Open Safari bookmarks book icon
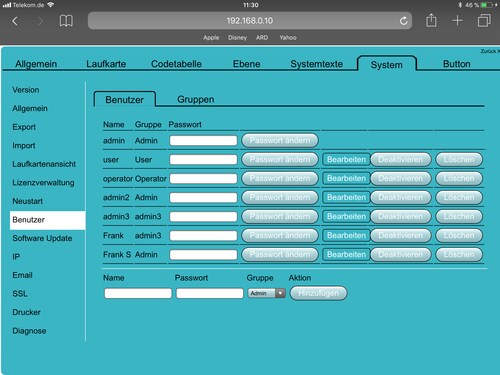500x375 pixels. click(66, 21)
